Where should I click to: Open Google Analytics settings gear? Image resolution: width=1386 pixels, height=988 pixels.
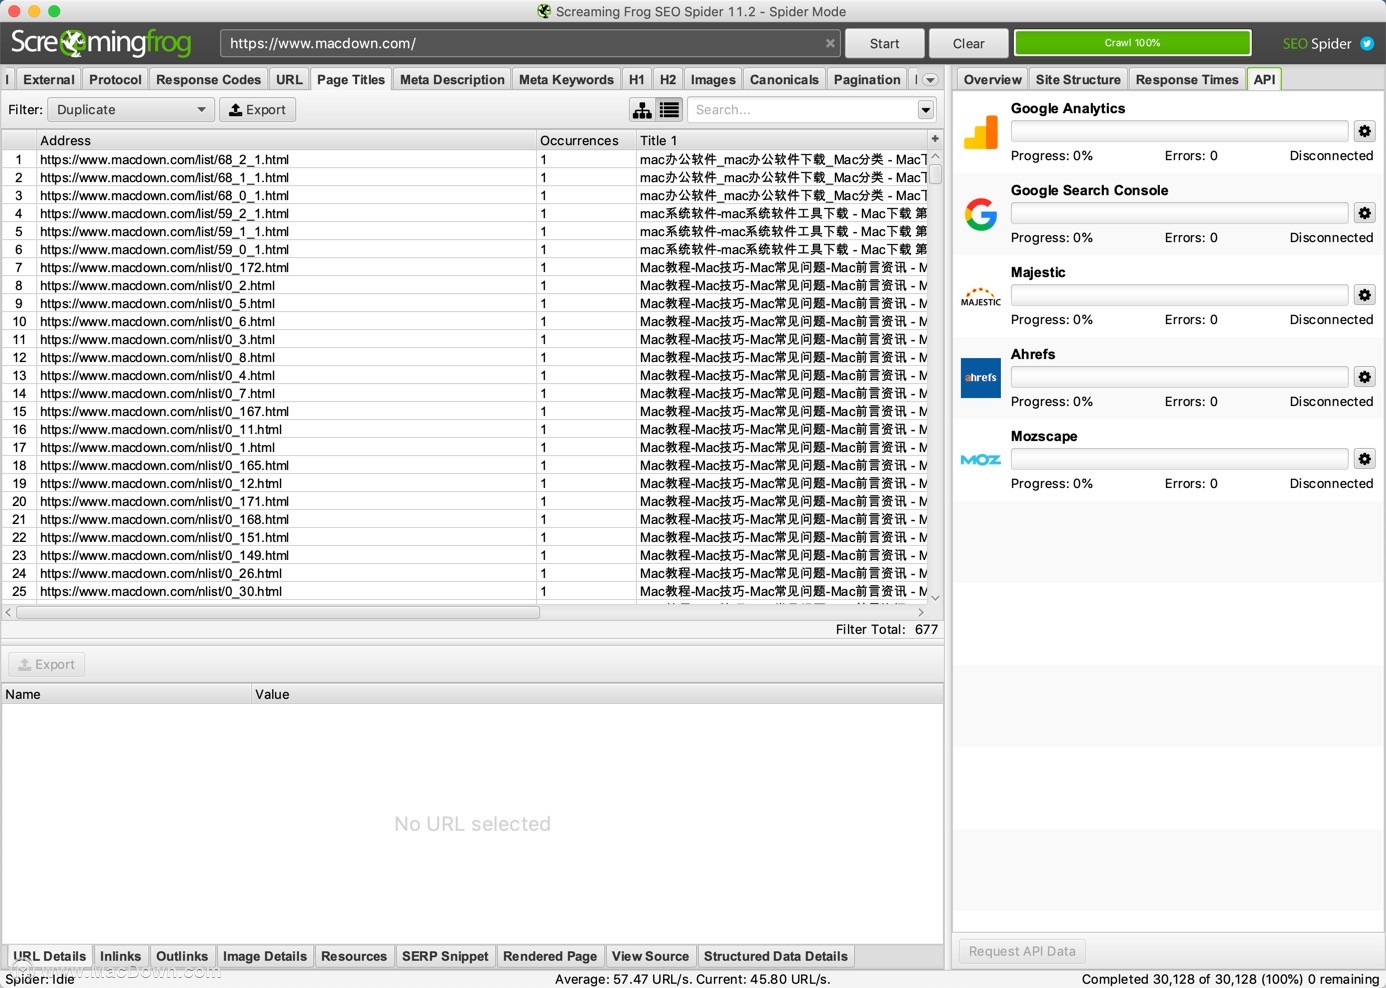[x=1364, y=131]
